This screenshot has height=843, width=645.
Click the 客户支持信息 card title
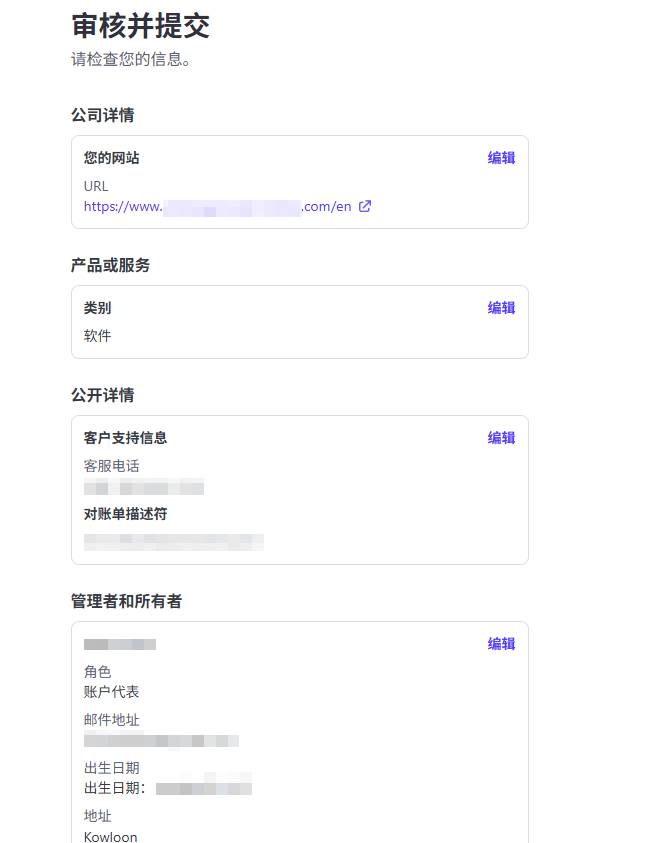125,438
